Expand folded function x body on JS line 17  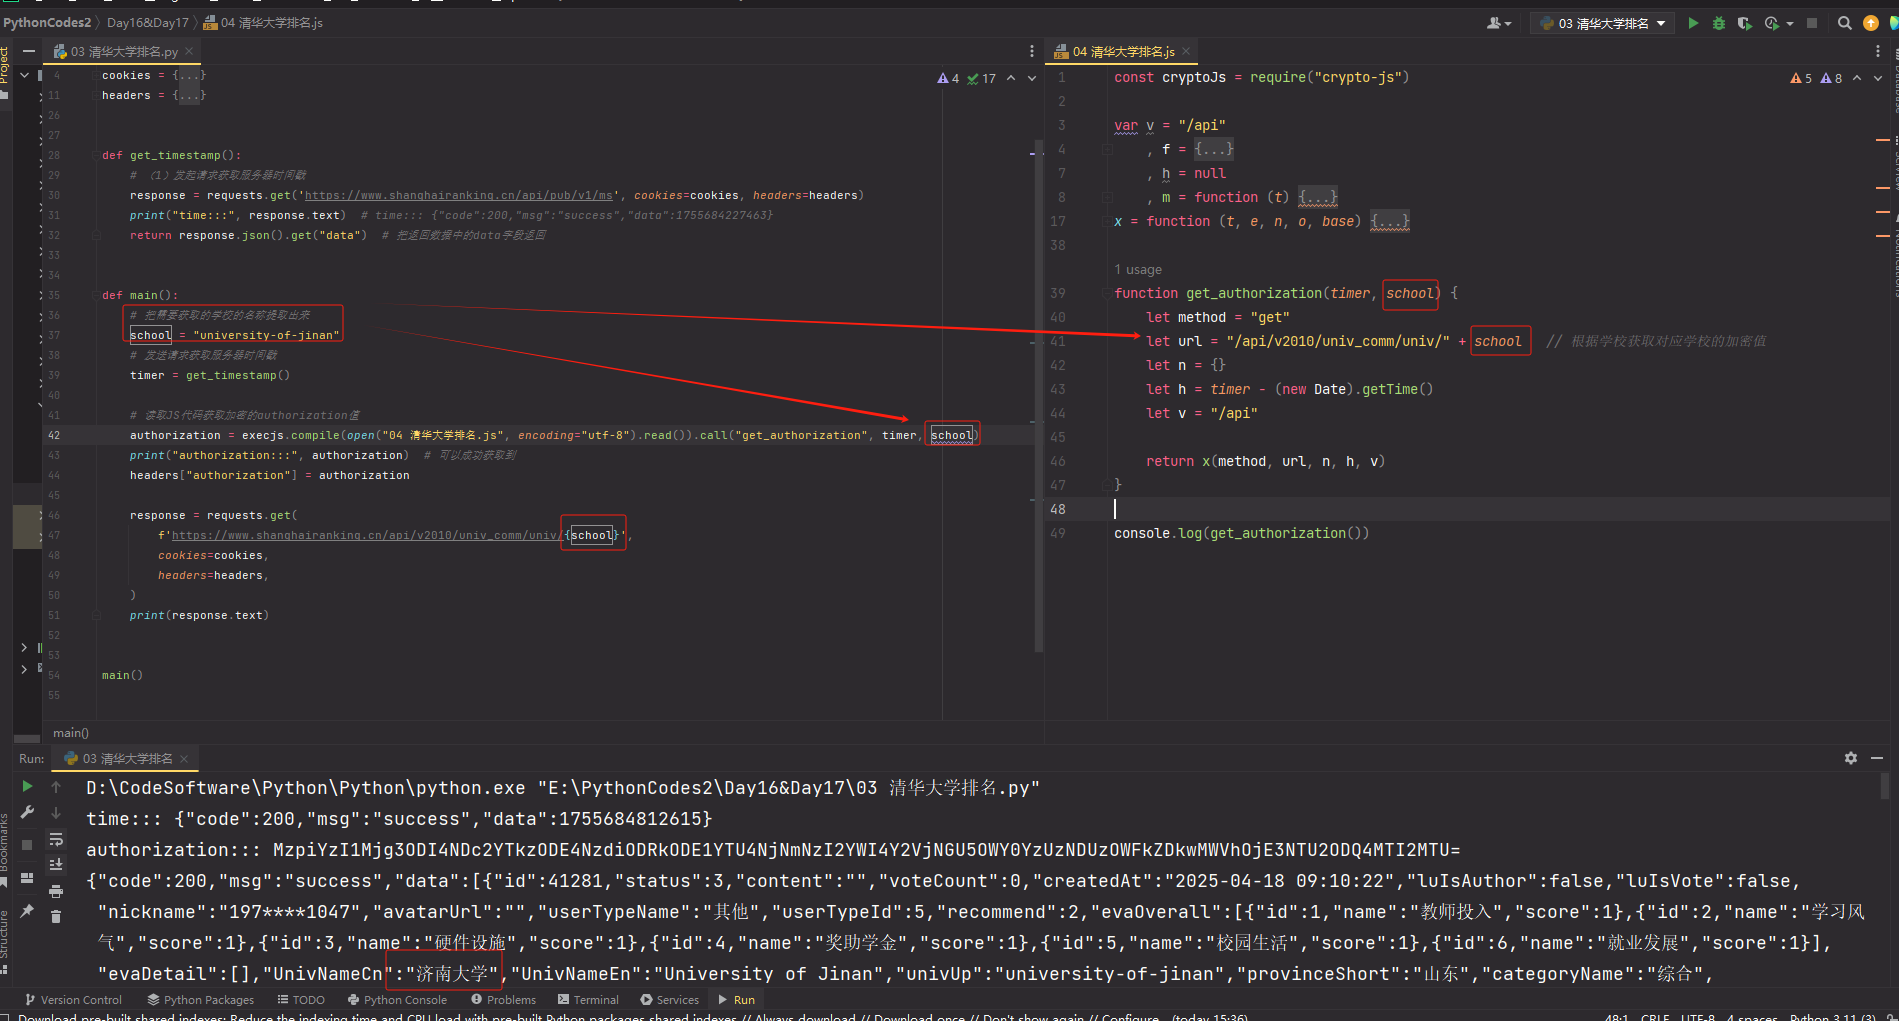point(1390,221)
